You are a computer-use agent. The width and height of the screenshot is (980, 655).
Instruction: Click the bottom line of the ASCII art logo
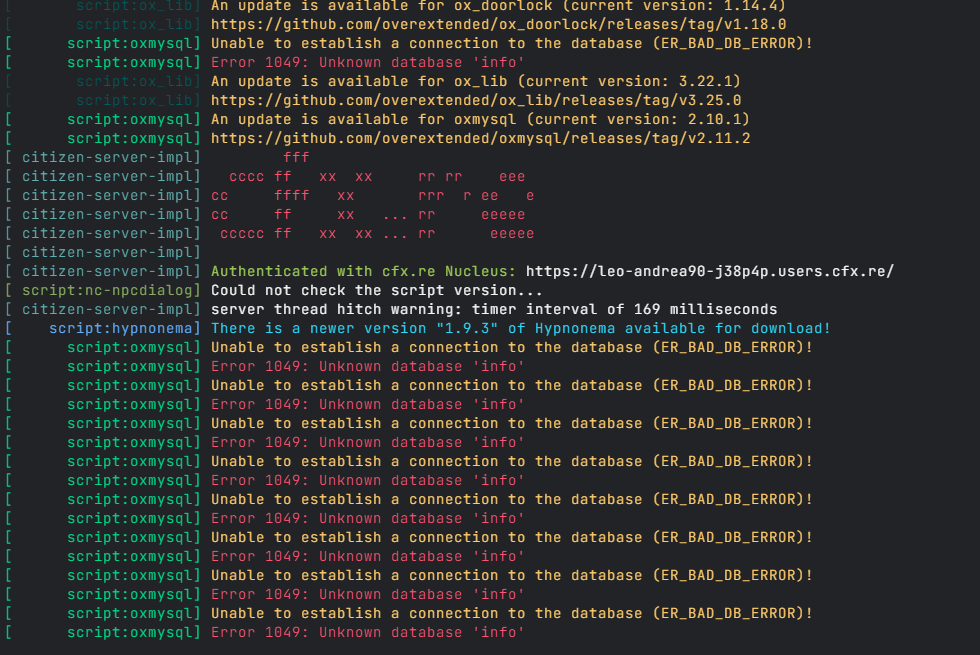[377, 234]
